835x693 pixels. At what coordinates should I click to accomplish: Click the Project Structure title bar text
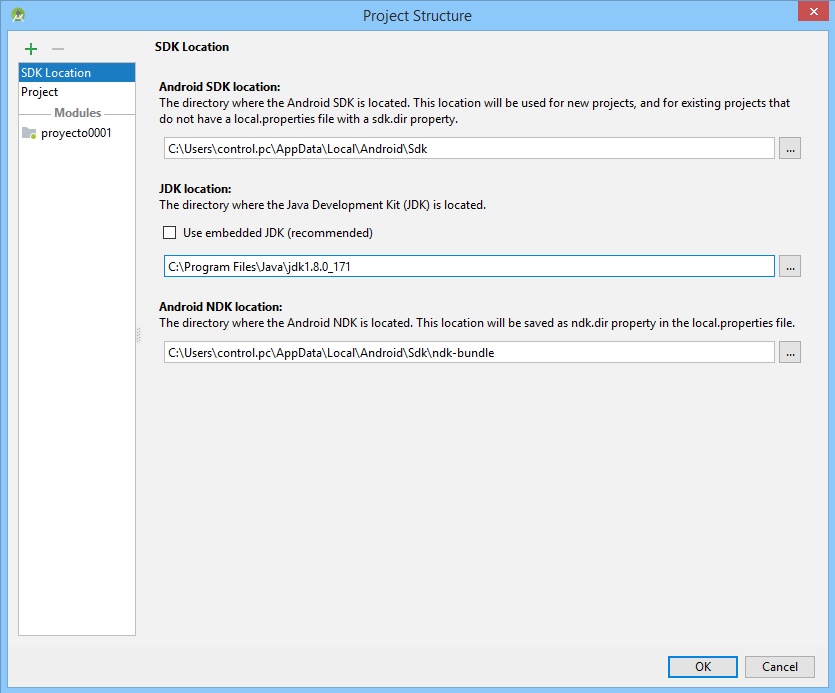pos(417,15)
